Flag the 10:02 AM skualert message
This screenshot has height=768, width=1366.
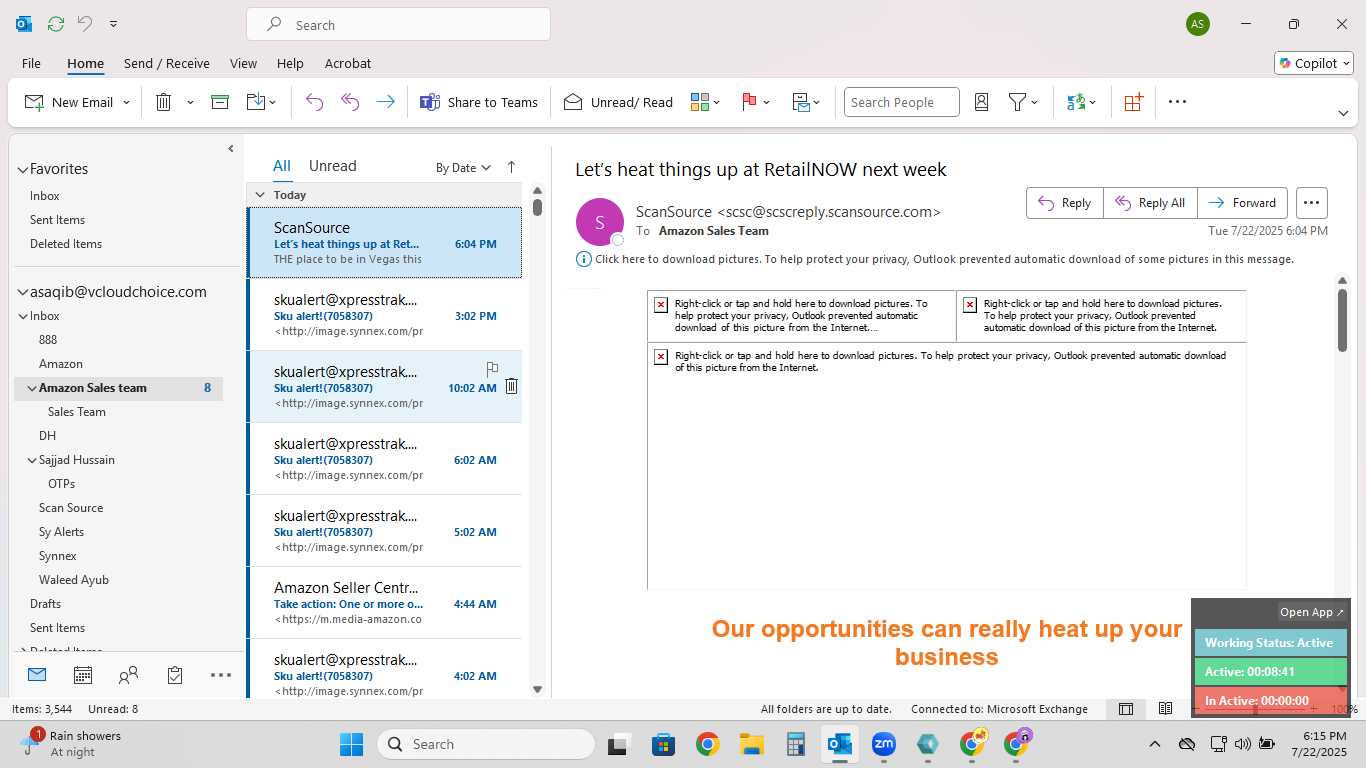coord(492,369)
